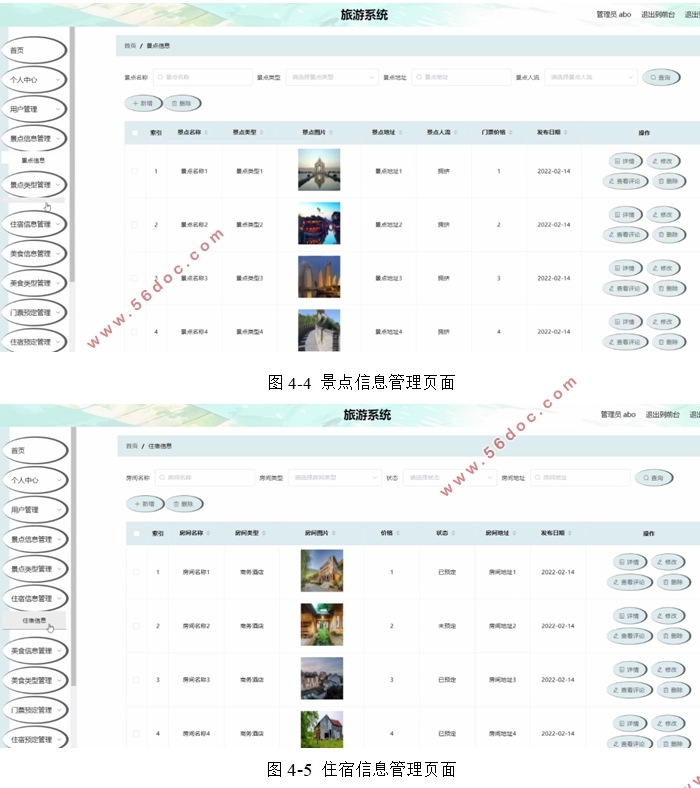Screen dimensions: 700x788
Task: Tick checkbox for 房间名称2 row
Action: [x=136, y=626]
